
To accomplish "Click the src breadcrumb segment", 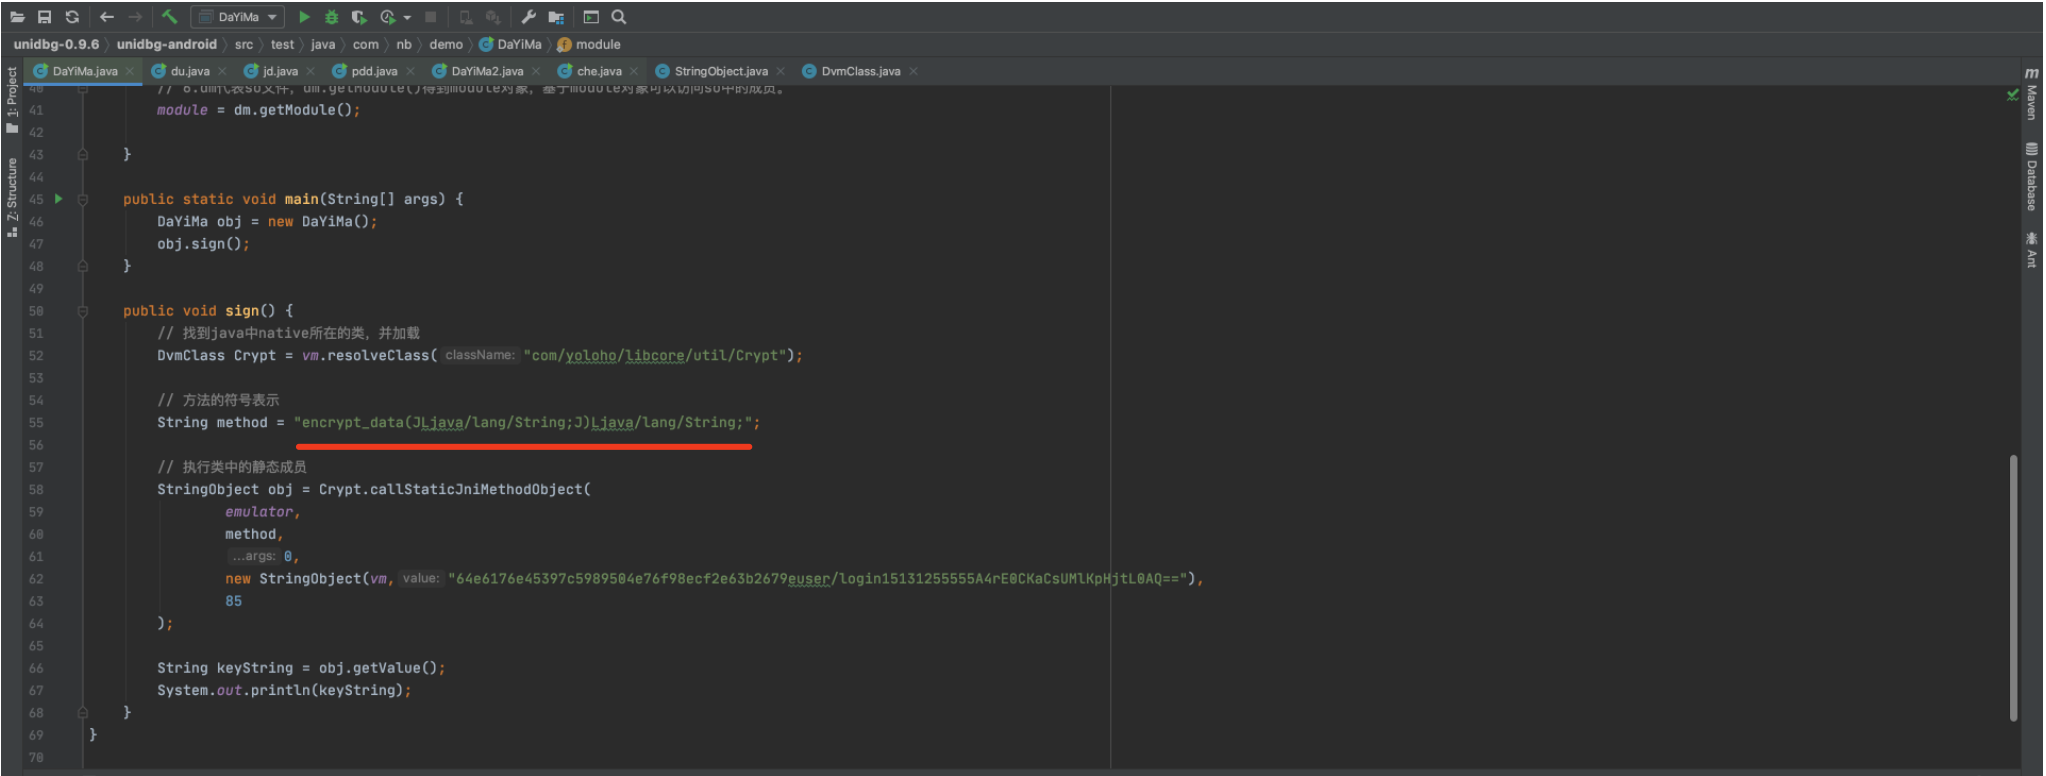I will pyautogui.click(x=244, y=44).
